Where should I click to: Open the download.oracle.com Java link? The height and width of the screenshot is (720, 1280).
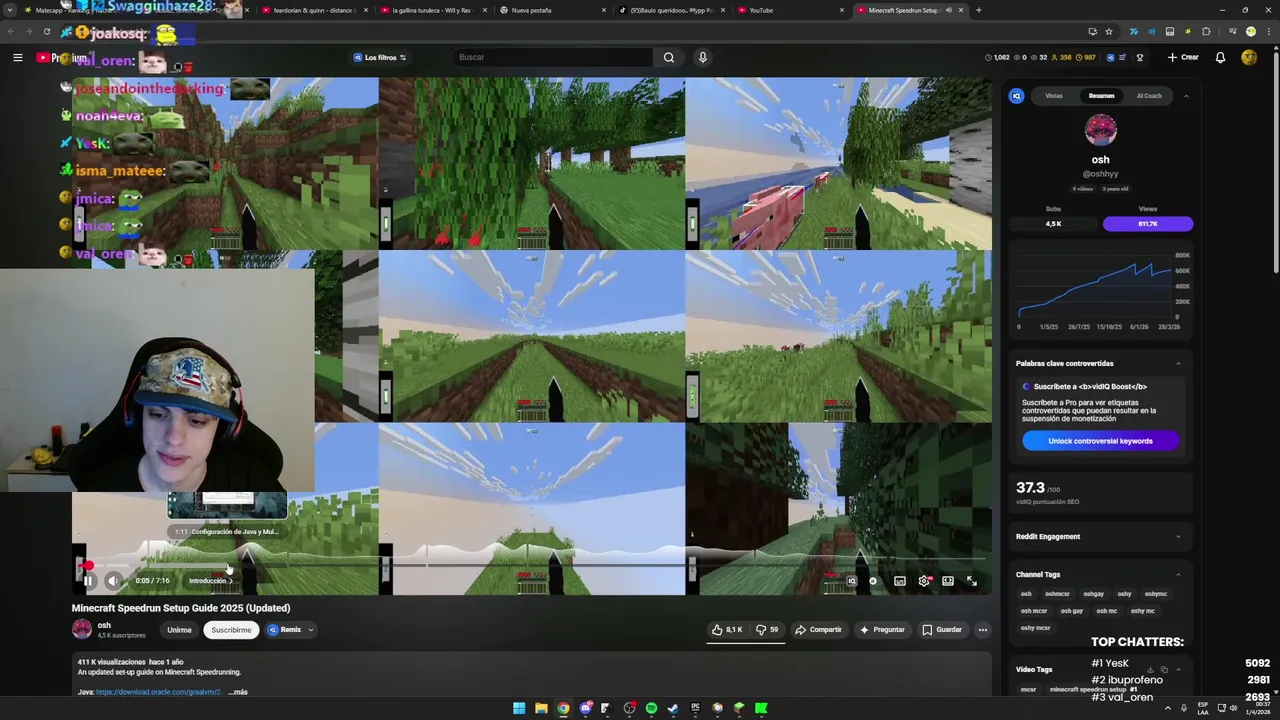158,692
